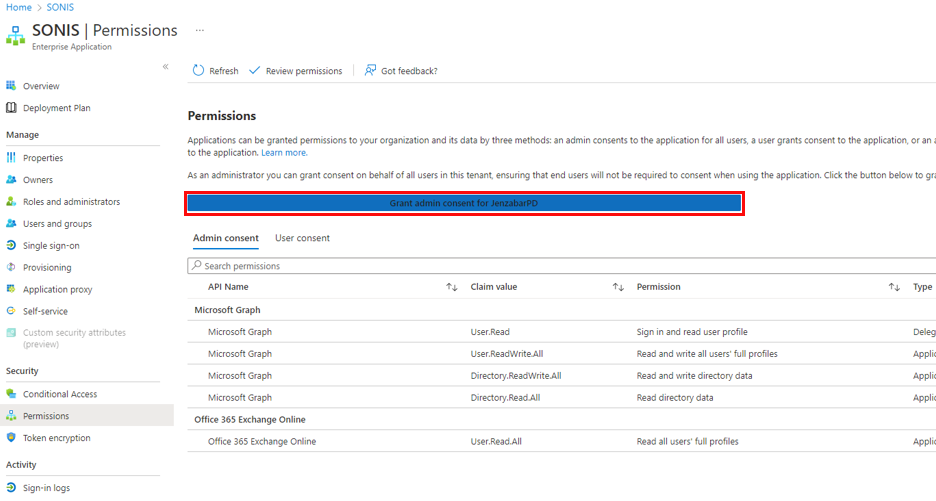The height and width of the screenshot is (501, 936).
Task: Click the Sign-in logs icon
Action: tap(11, 487)
